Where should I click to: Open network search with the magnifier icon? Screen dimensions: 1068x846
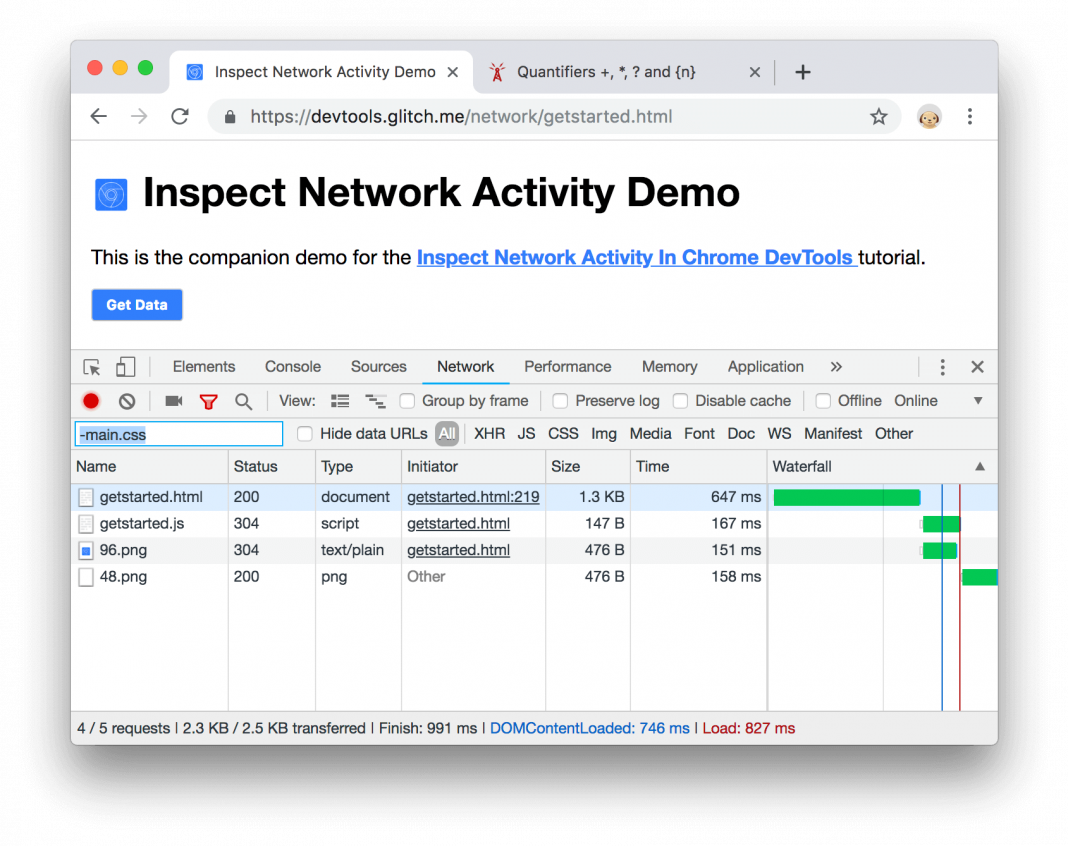(243, 400)
